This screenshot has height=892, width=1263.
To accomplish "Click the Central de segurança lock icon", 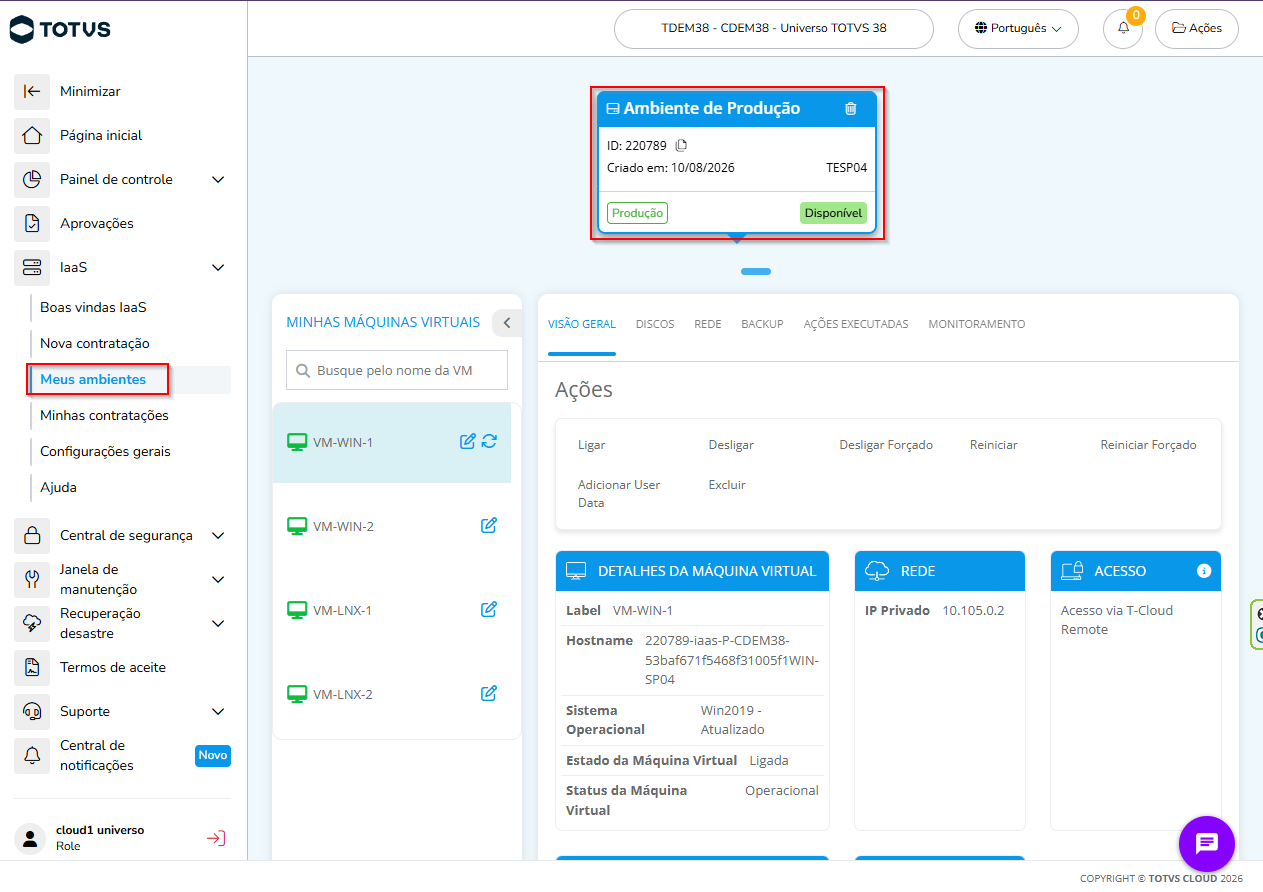I will [32, 535].
